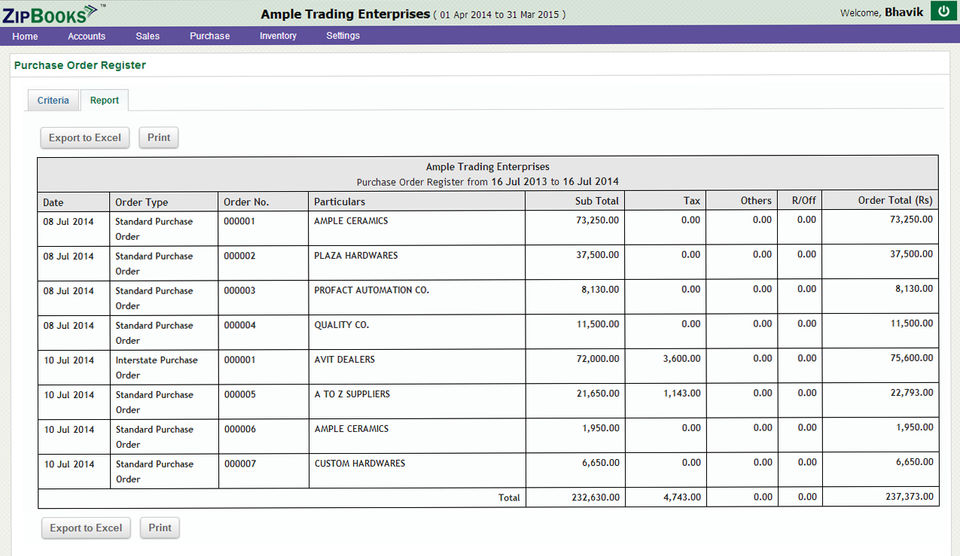
Task: Open the Purchase menu
Action: point(209,36)
